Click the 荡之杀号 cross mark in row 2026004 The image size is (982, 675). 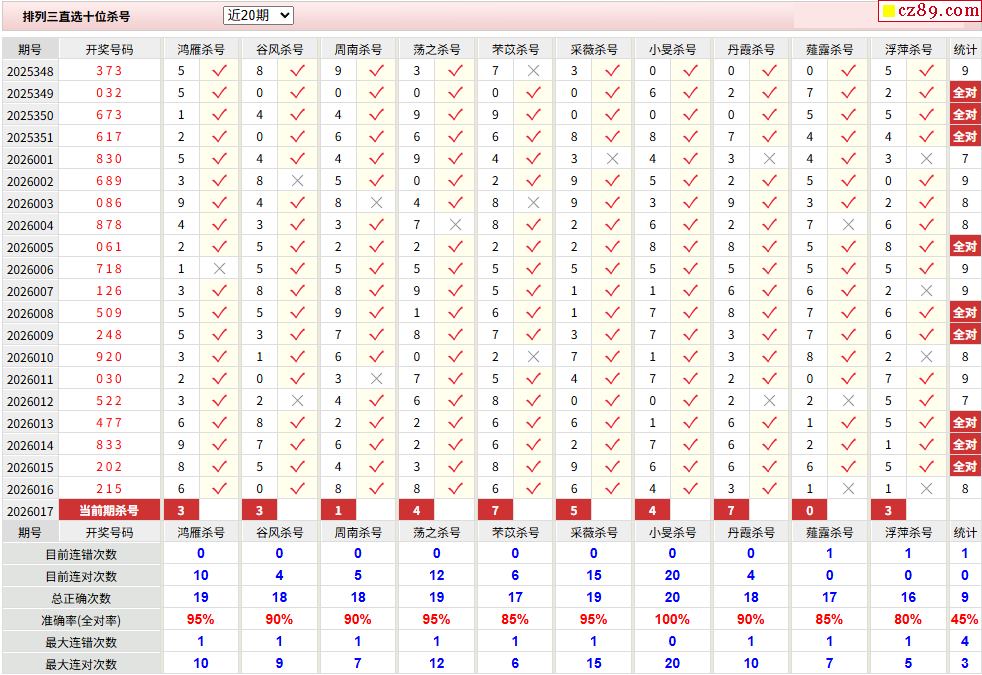[x=455, y=225]
